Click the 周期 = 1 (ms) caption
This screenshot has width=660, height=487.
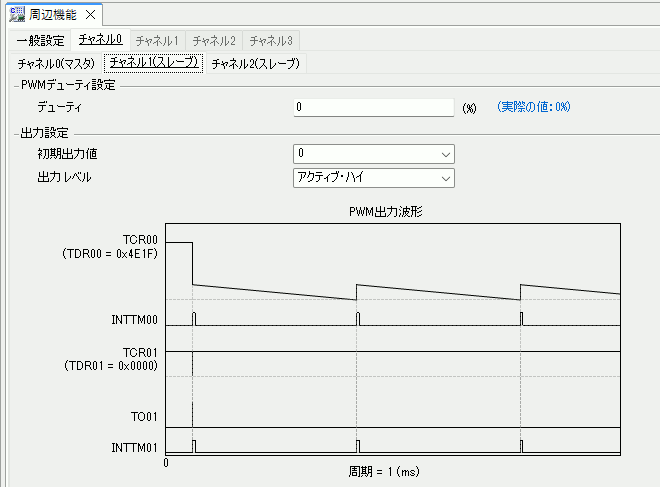pos(384,471)
